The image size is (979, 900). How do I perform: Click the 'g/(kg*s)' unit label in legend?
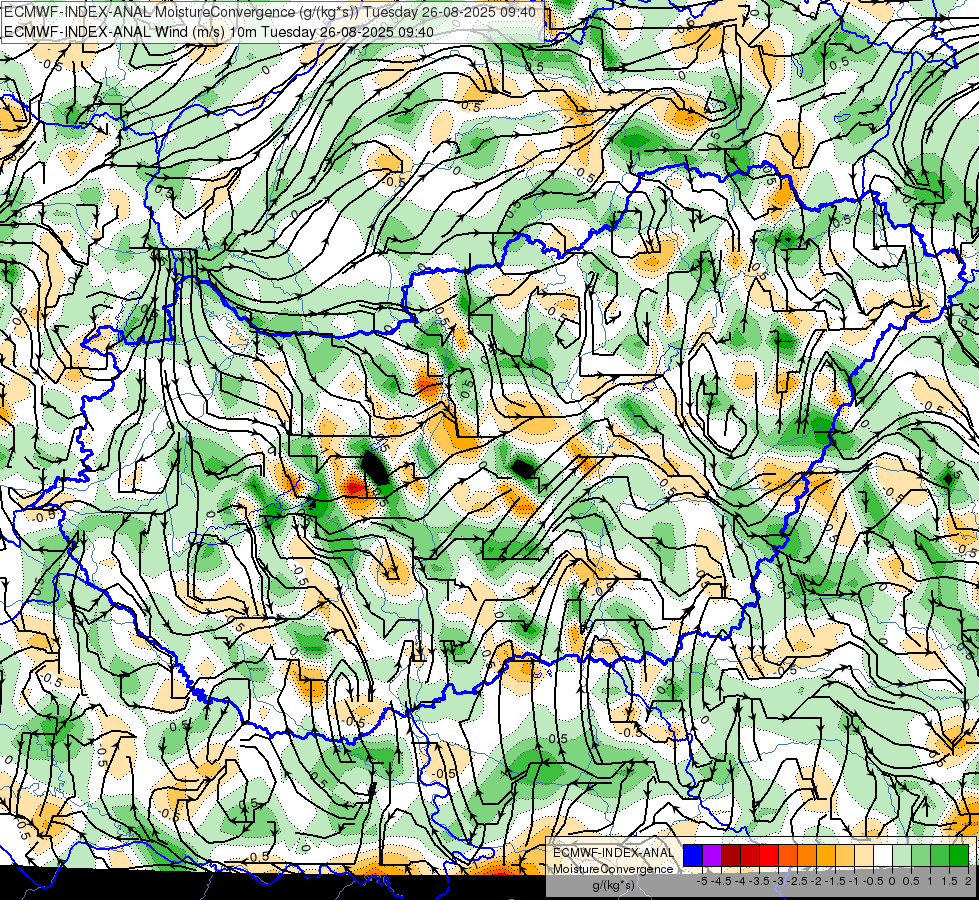click(614, 886)
